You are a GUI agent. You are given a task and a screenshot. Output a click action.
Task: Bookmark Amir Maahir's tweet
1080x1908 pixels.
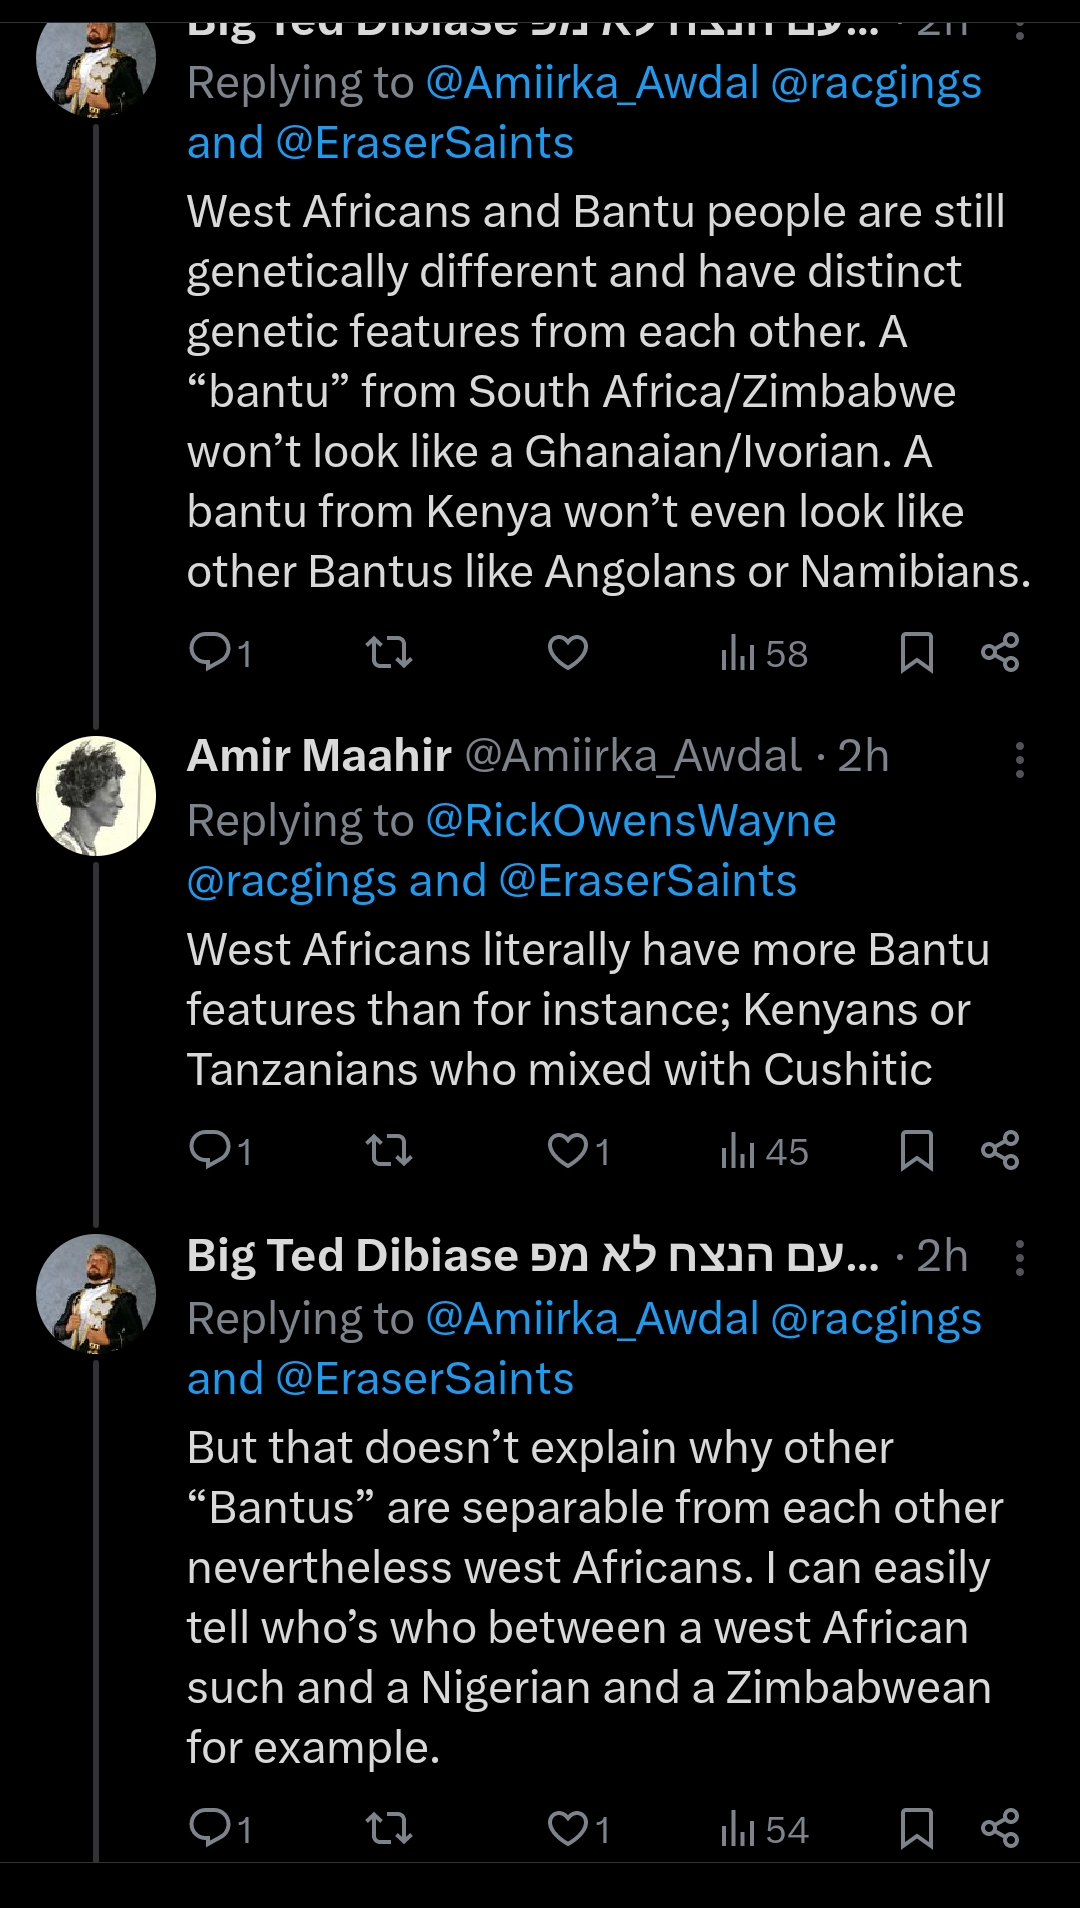pyautogui.click(x=916, y=1151)
